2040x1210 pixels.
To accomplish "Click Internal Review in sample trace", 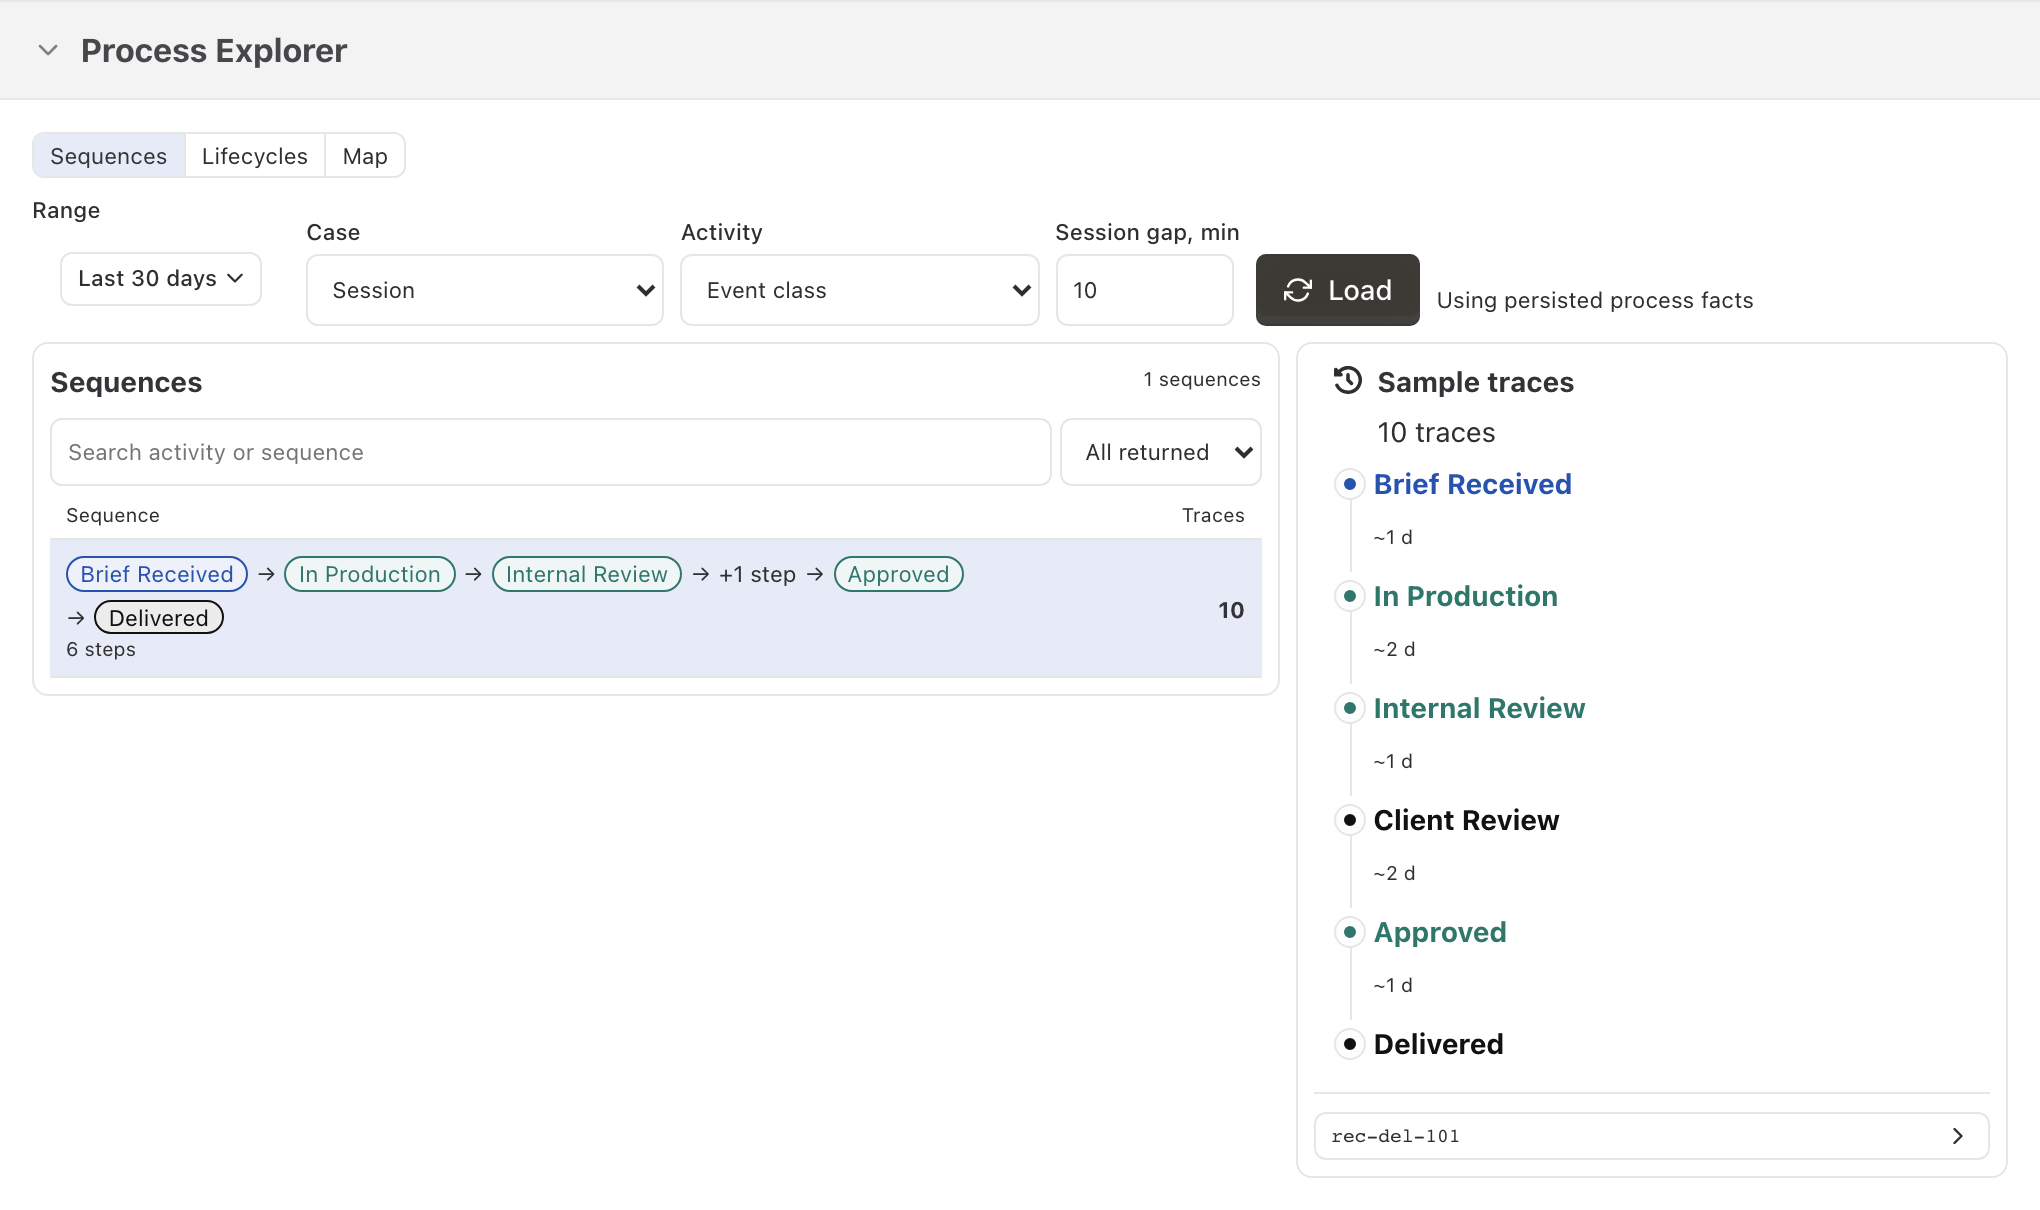I will (x=1479, y=708).
